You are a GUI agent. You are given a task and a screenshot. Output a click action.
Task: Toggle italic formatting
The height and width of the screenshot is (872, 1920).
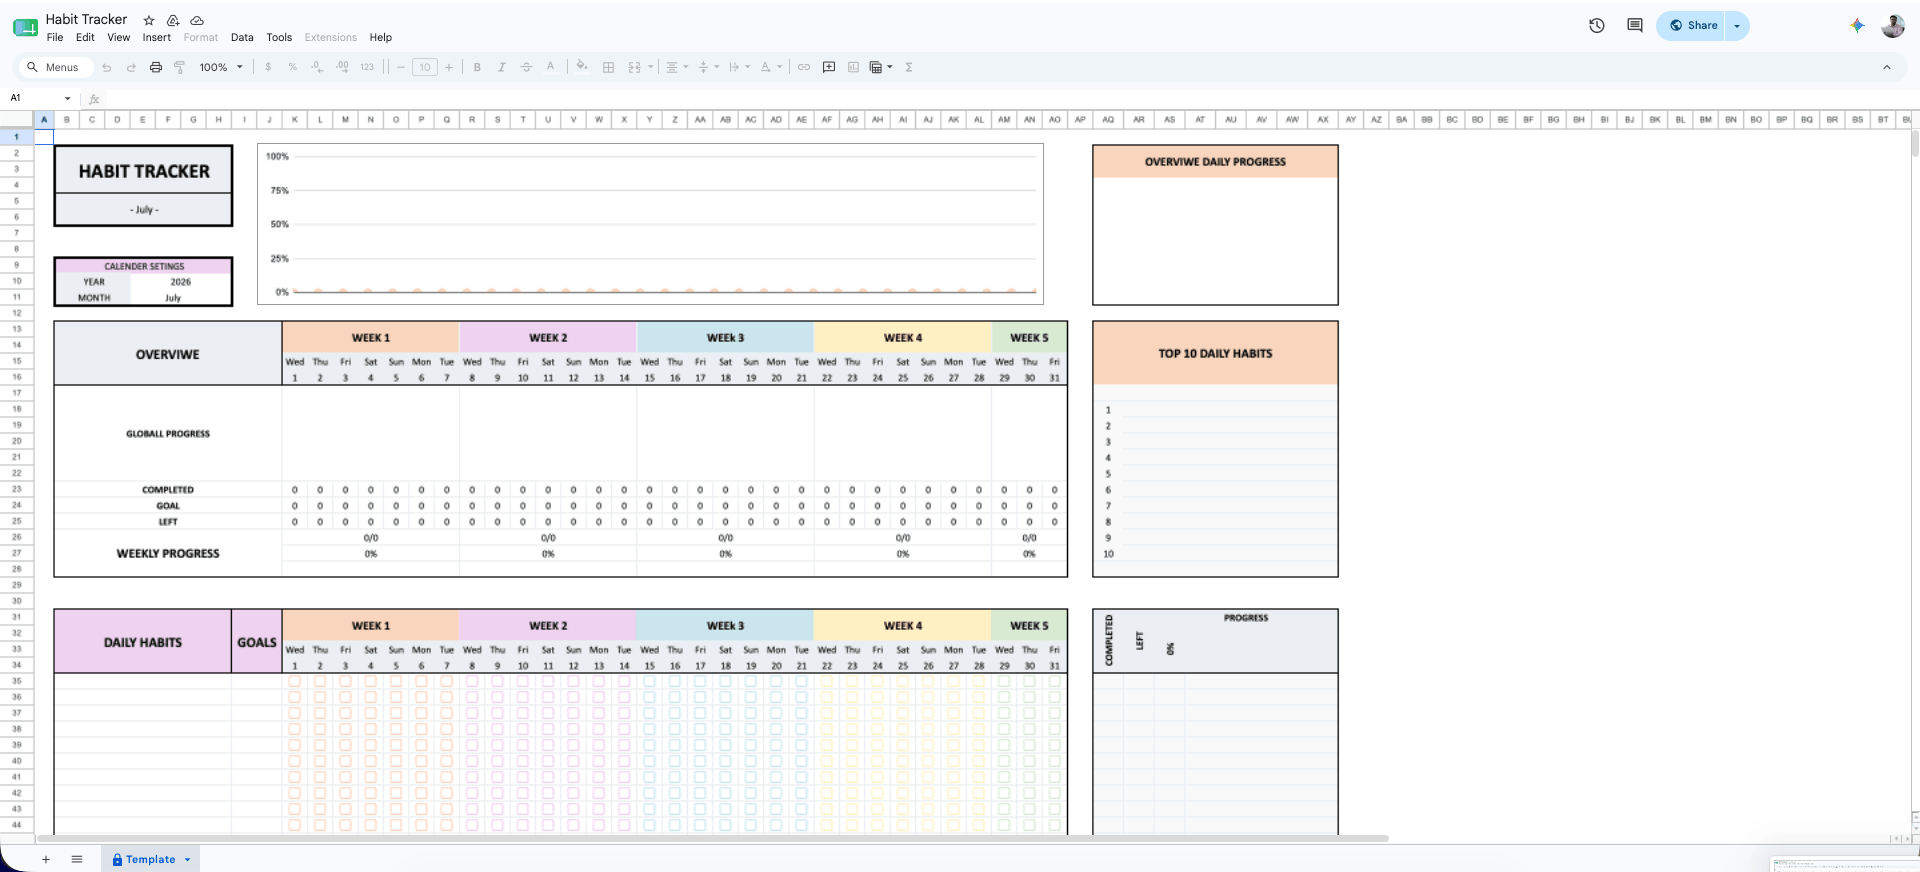(501, 67)
